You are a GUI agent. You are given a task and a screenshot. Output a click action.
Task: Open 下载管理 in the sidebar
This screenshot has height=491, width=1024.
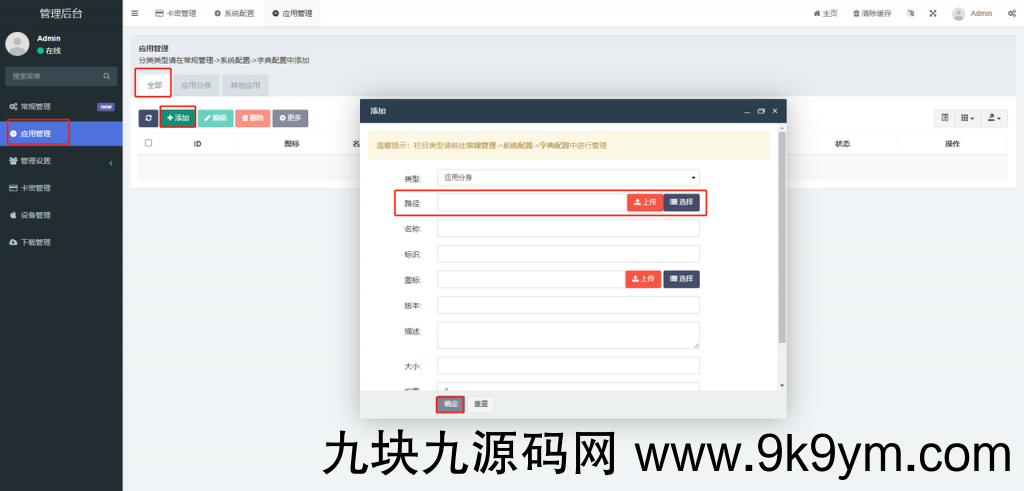(61, 242)
